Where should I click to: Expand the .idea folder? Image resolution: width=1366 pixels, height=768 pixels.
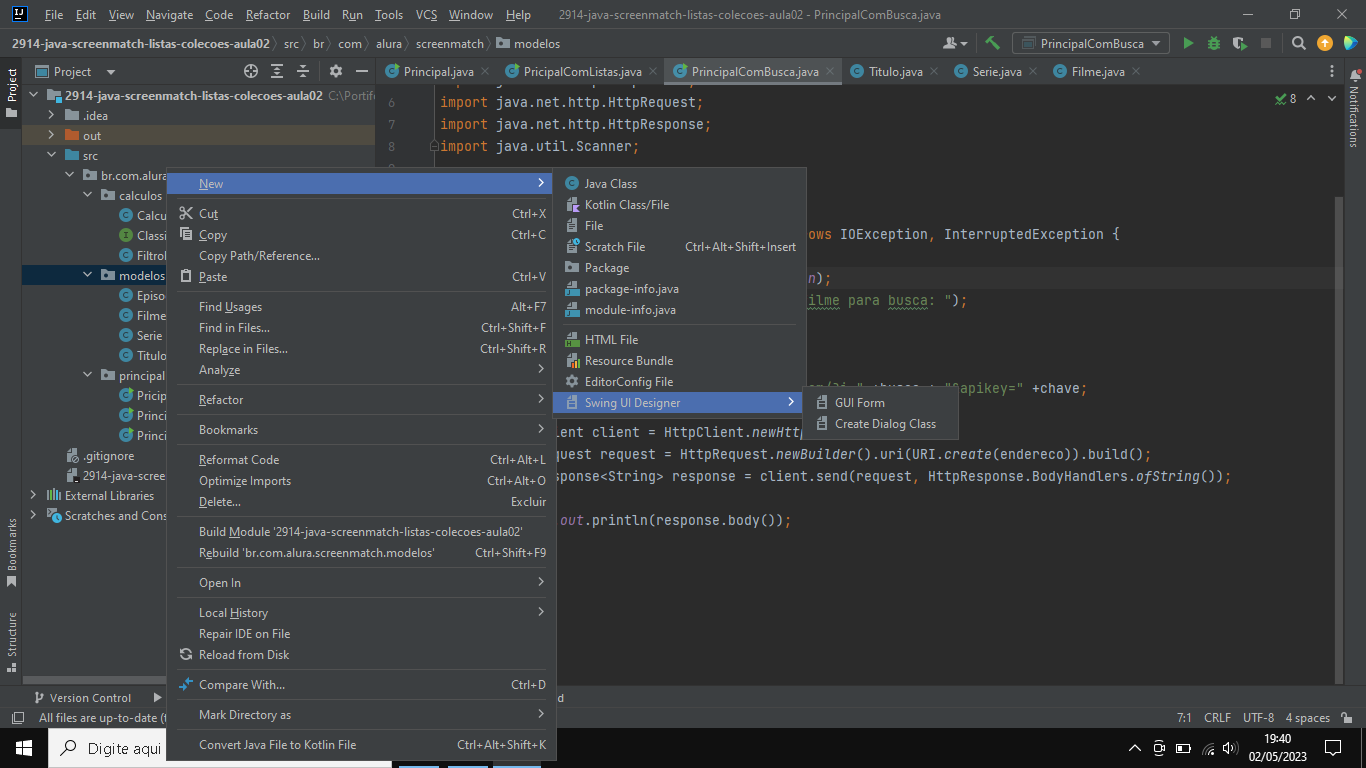tap(53, 116)
